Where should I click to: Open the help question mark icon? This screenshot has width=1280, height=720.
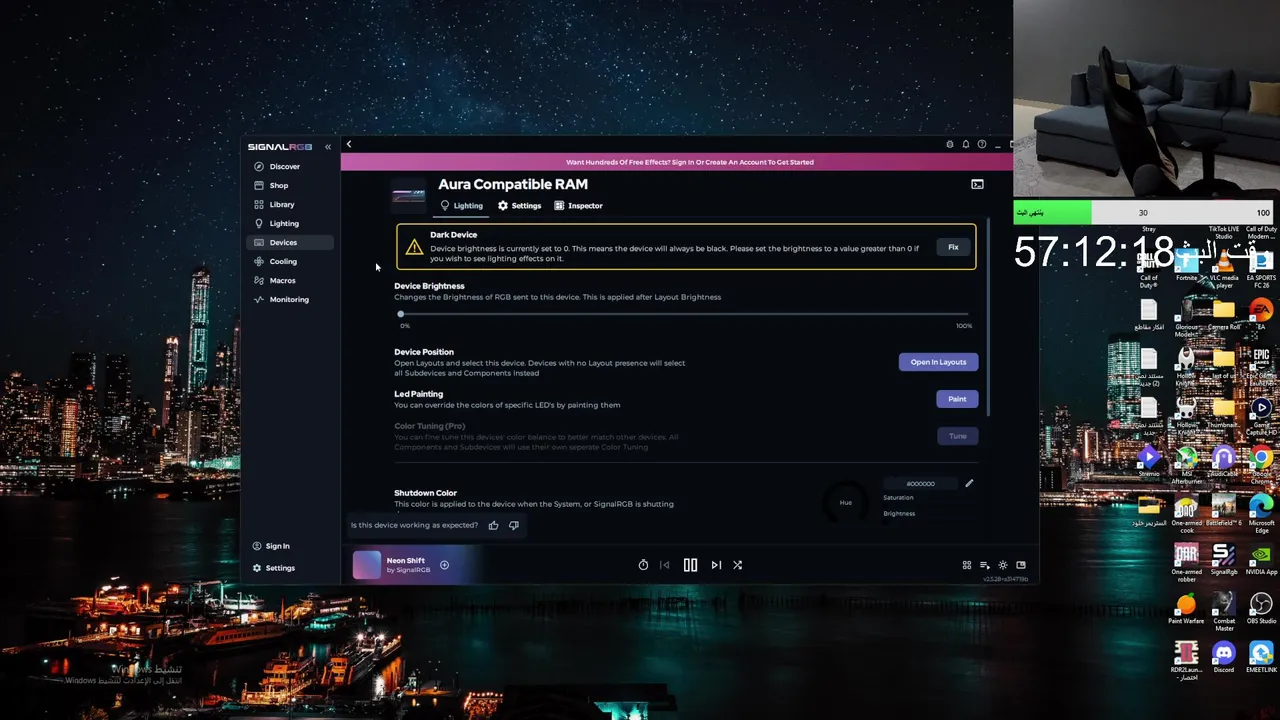[982, 144]
